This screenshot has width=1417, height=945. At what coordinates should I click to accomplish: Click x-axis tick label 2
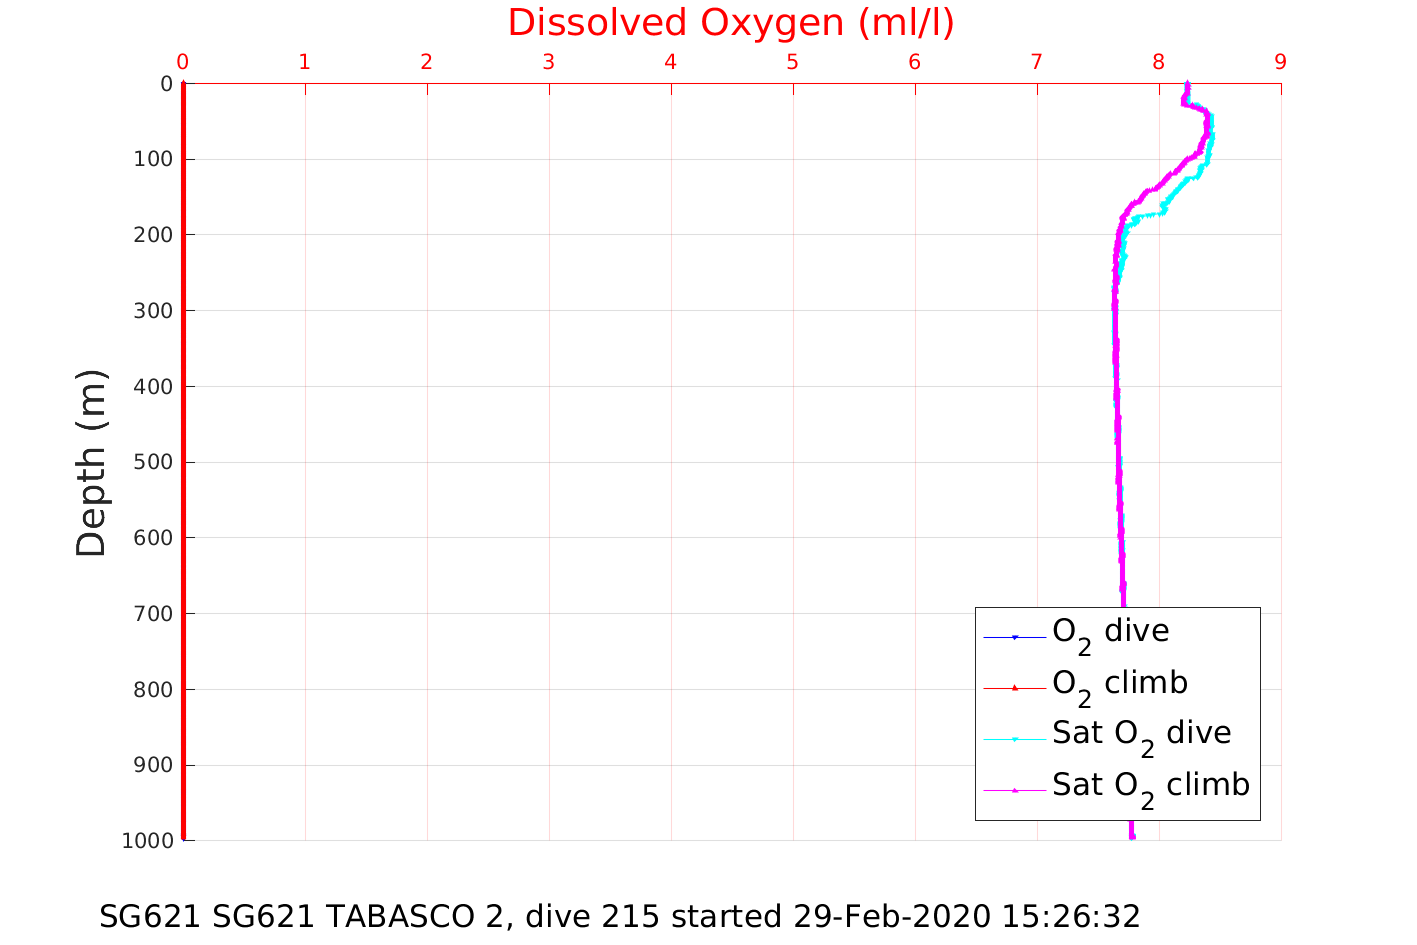(x=427, y=62)
